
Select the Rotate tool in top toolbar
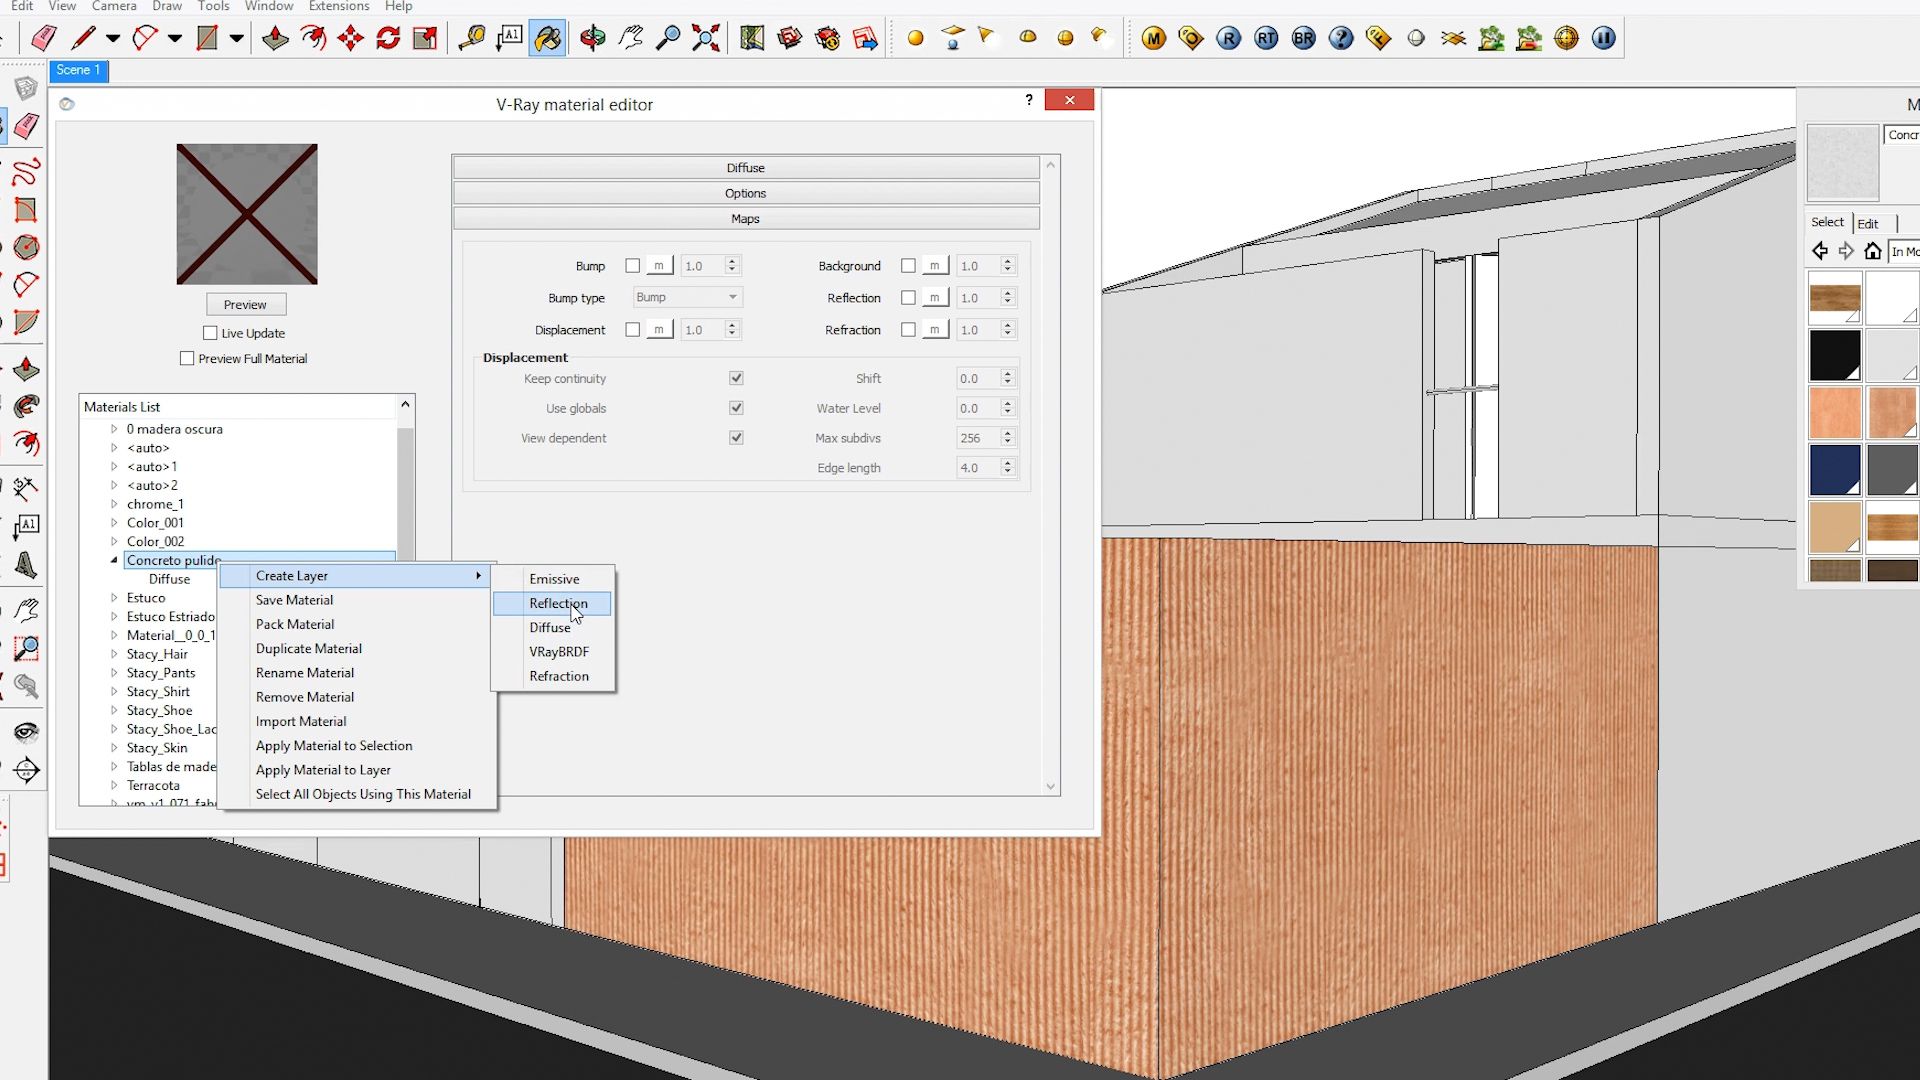[388, 38]
